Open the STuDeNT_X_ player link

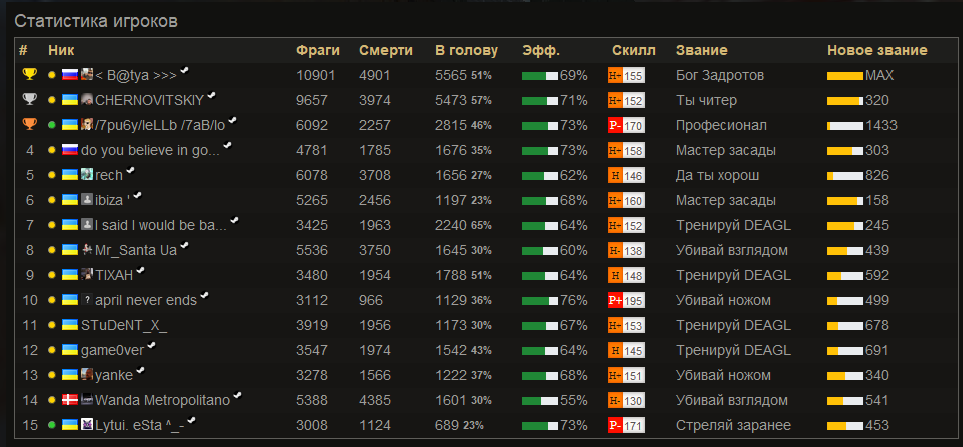124,325
